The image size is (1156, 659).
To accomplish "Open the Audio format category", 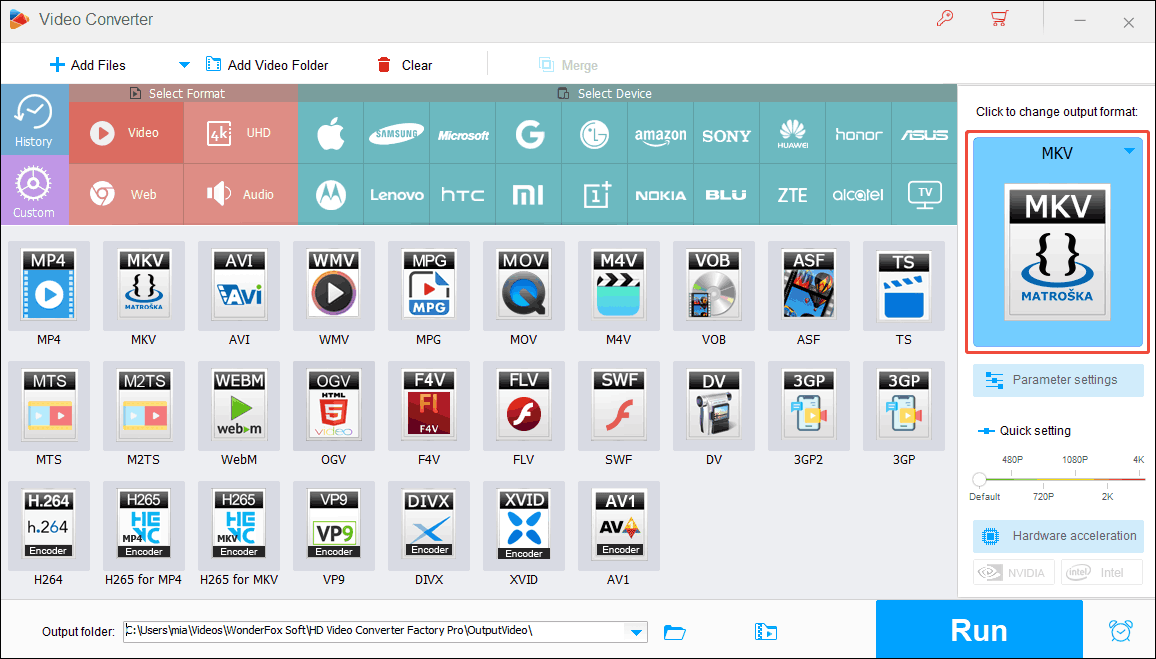I will click(x=240, y=193).
